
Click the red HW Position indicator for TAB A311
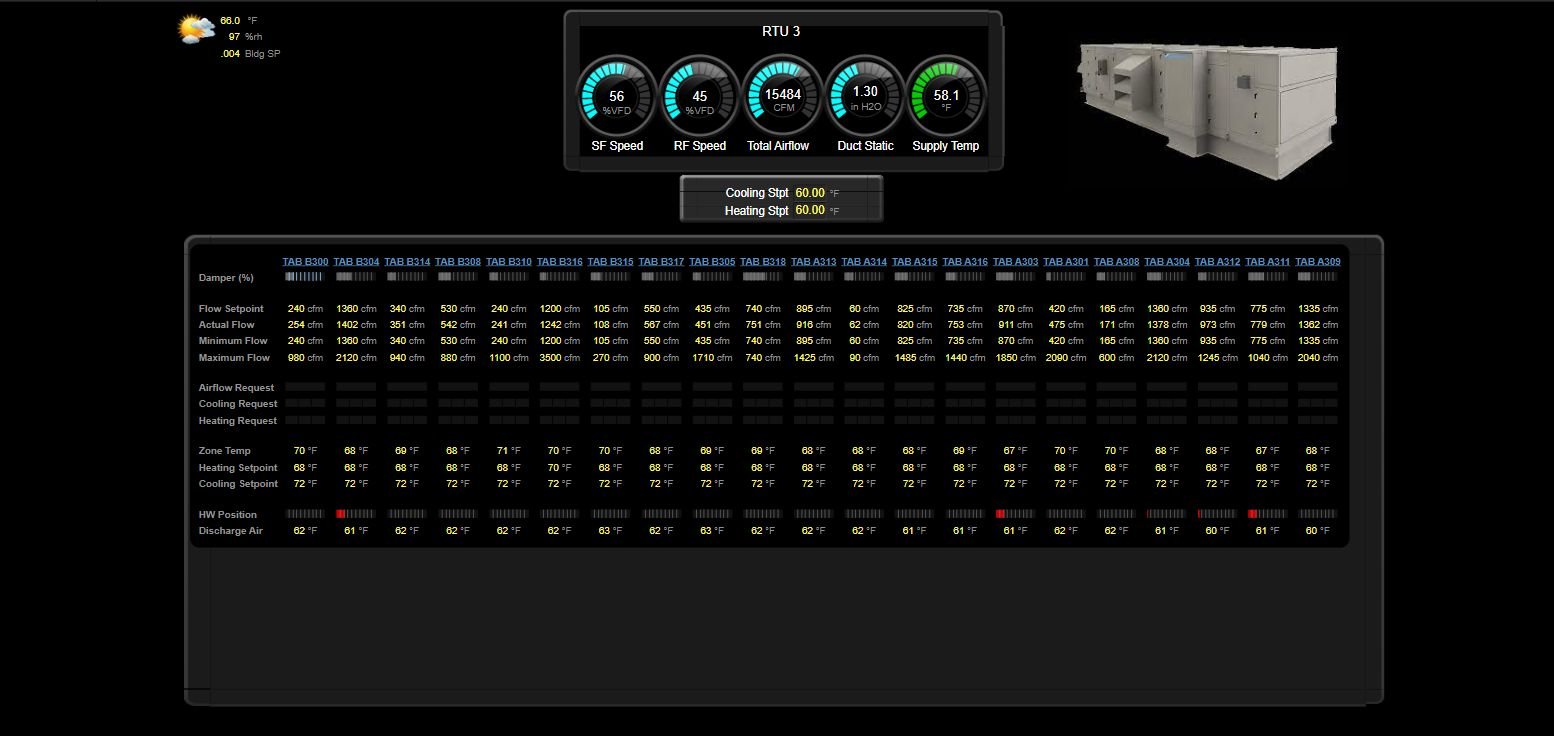click(x=1253, y=514)
